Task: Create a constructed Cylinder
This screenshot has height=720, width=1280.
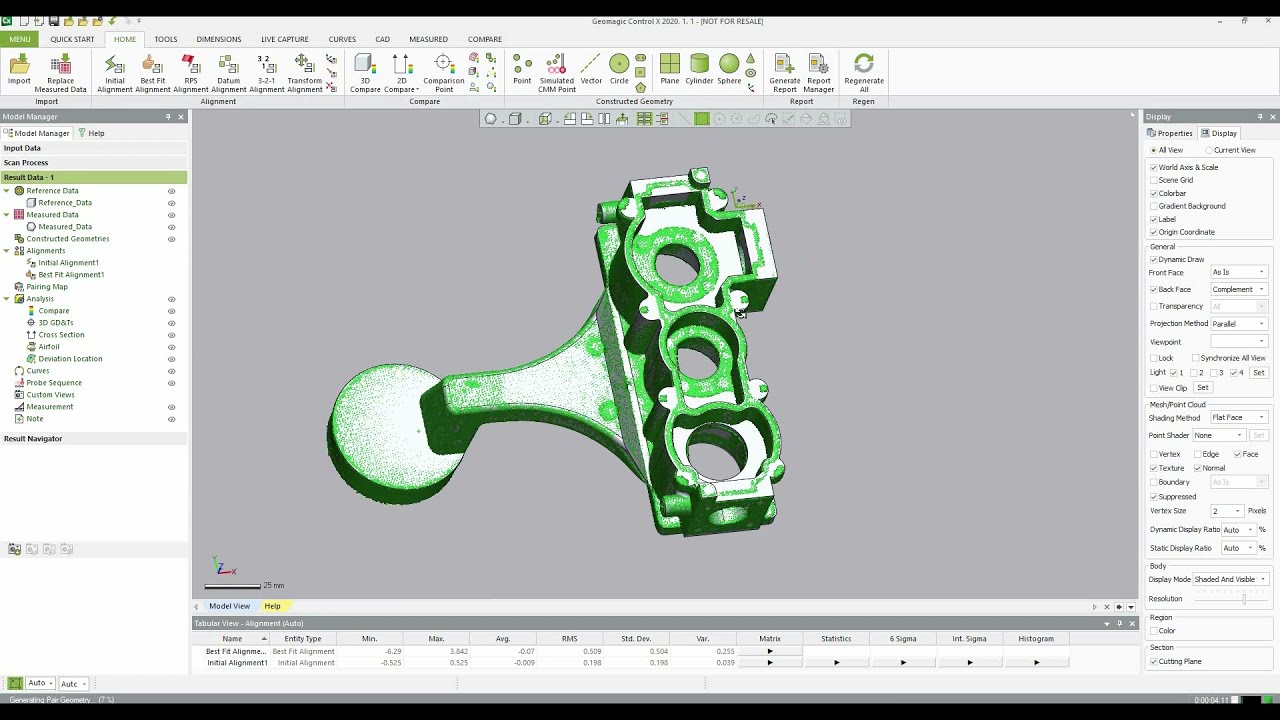Action: (699, 71)
